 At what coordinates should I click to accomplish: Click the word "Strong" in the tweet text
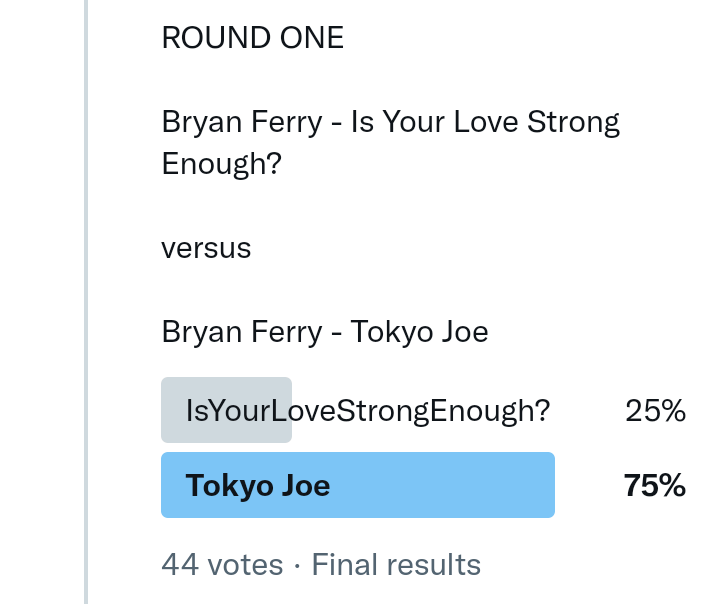[x=574, y=123]
